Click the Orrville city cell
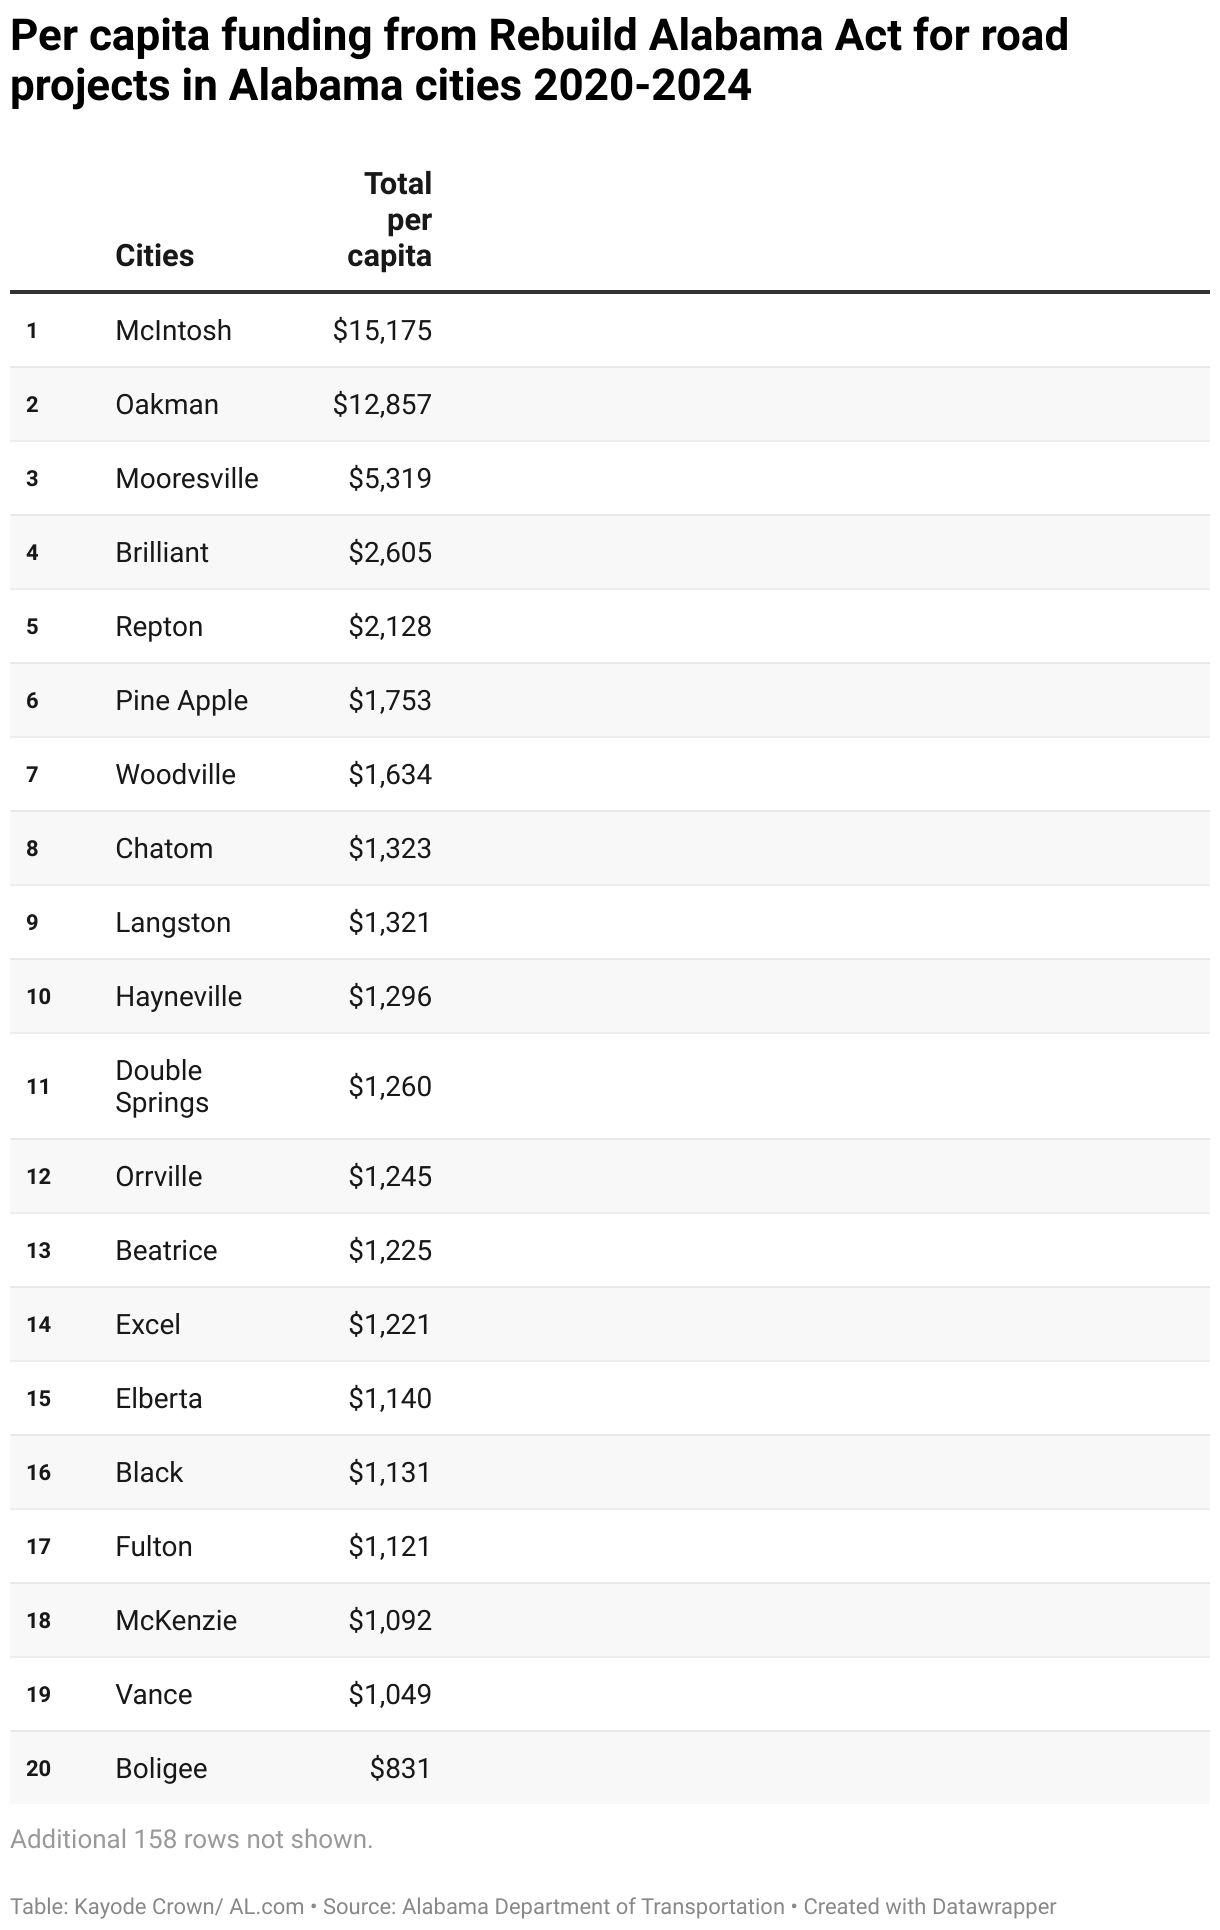 tap(159, 1176)
